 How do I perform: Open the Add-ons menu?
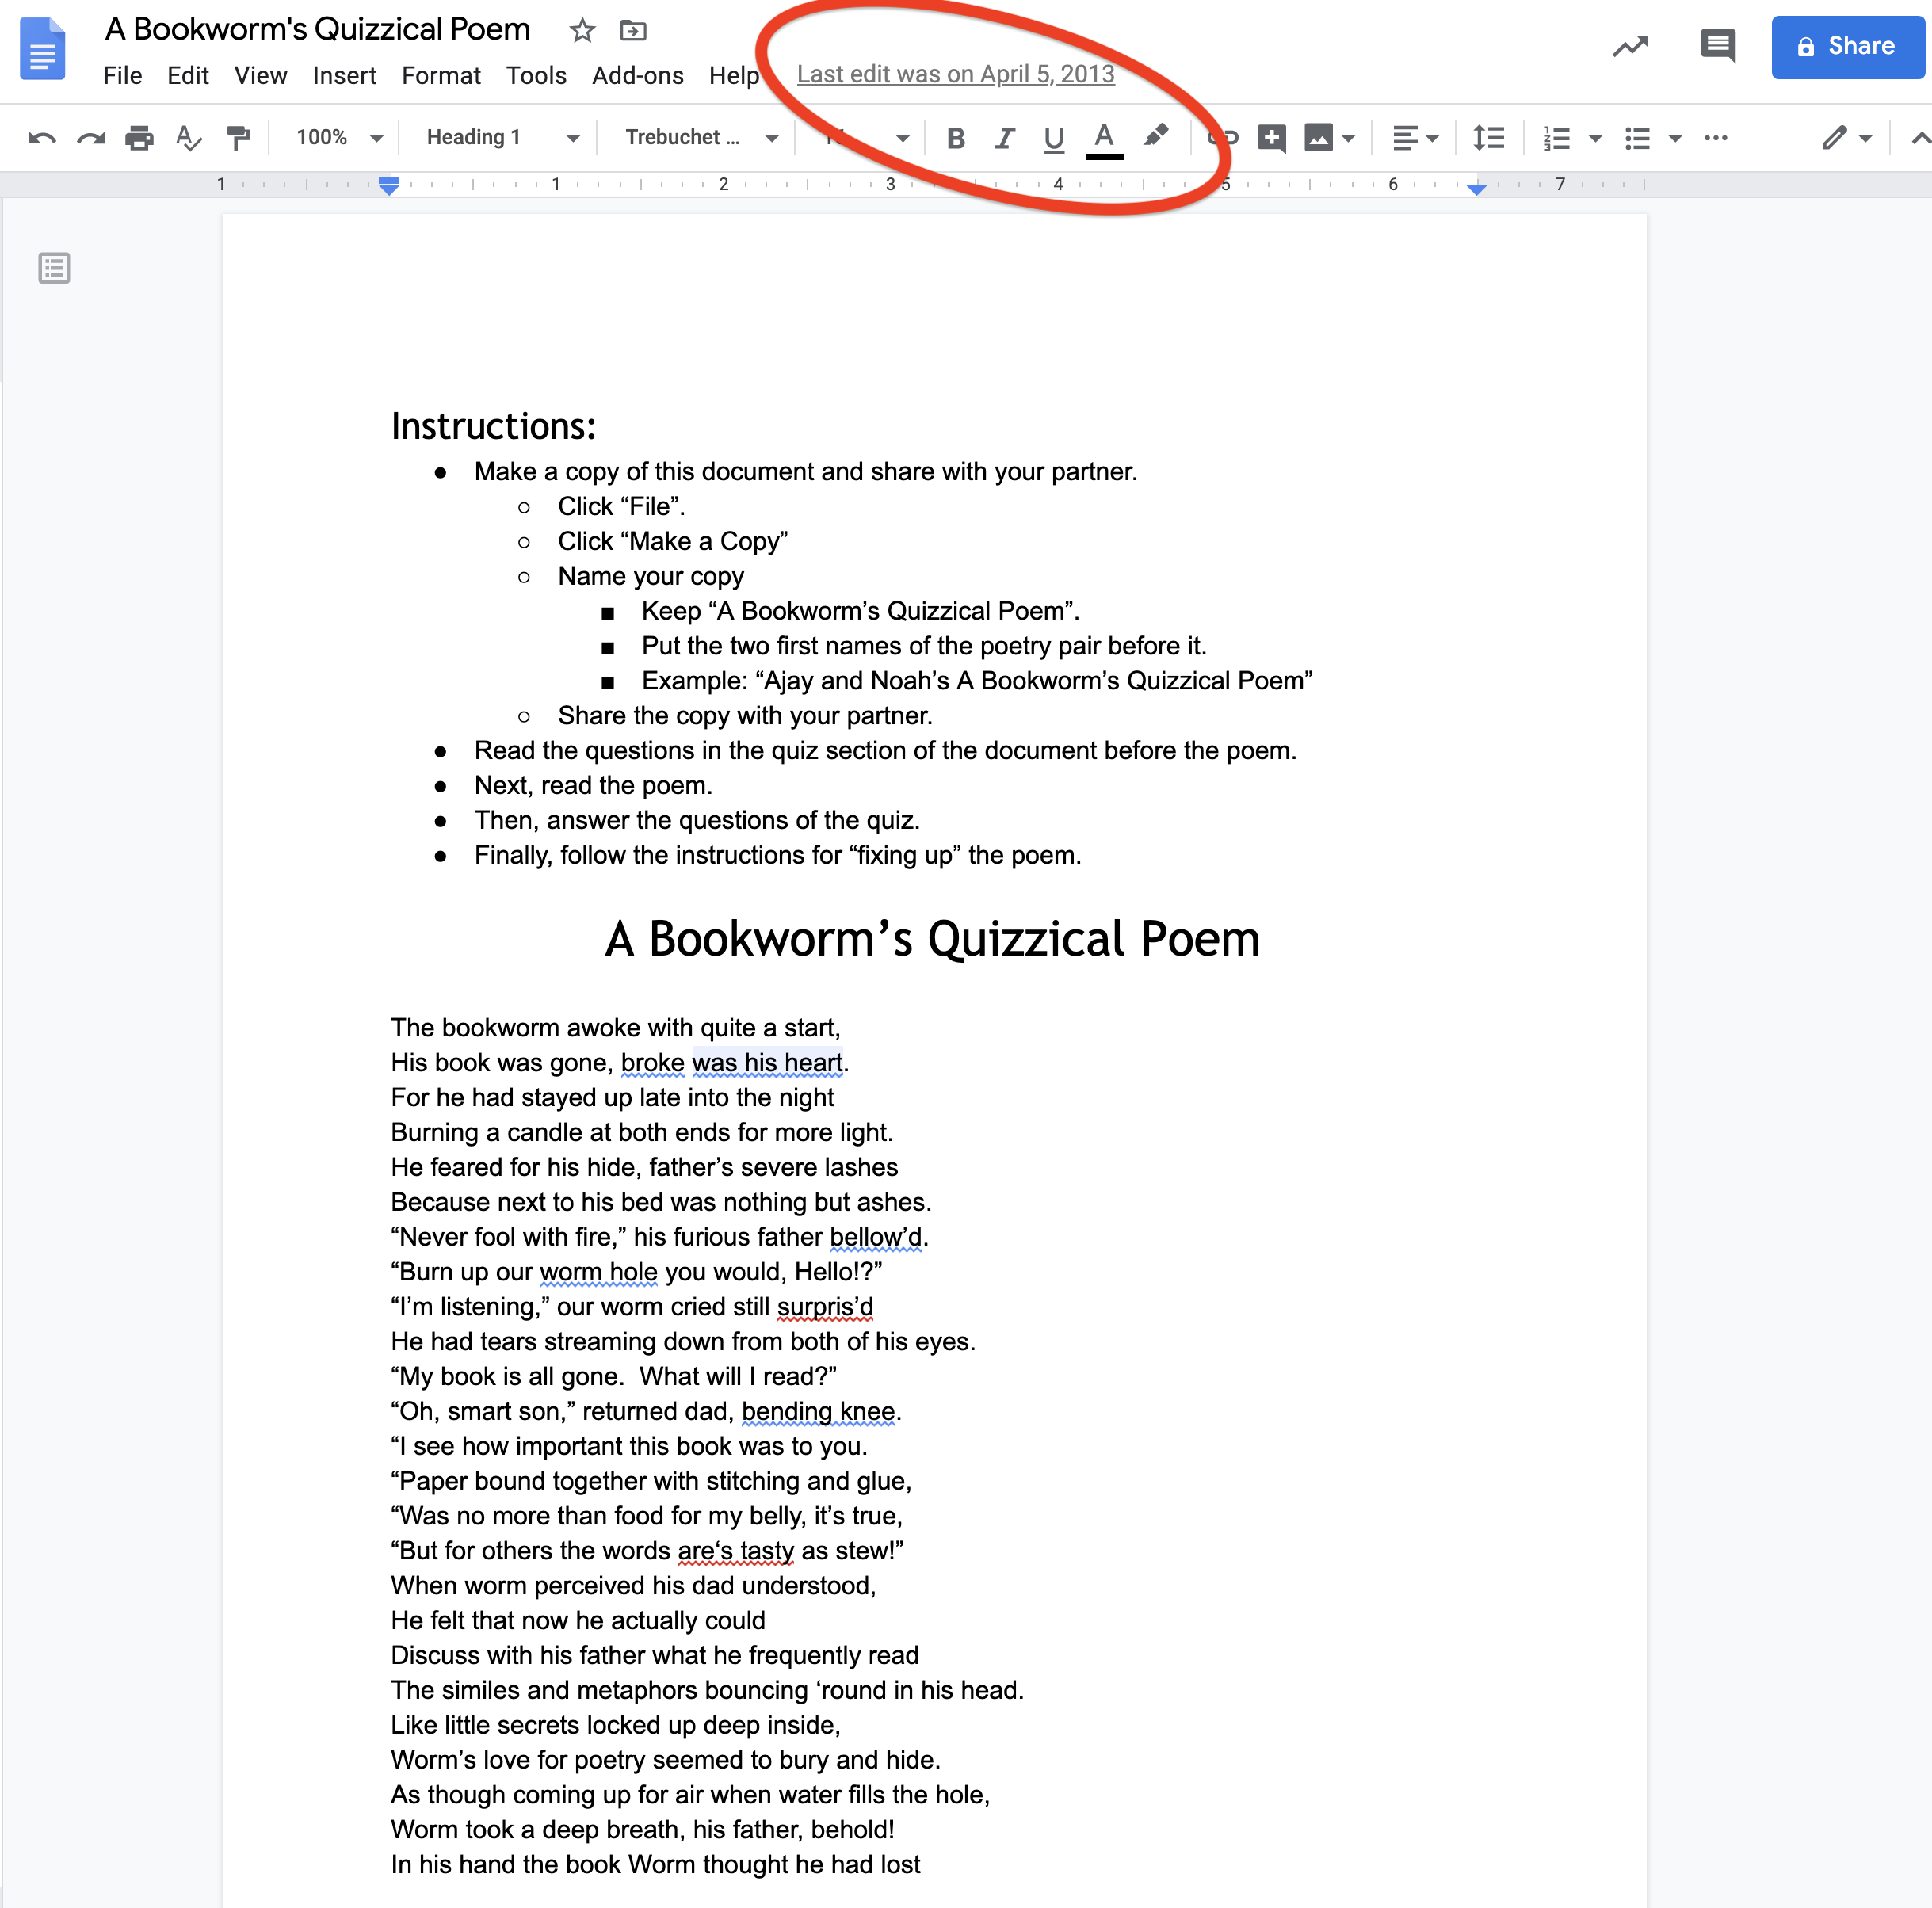(x=637, y=76)
